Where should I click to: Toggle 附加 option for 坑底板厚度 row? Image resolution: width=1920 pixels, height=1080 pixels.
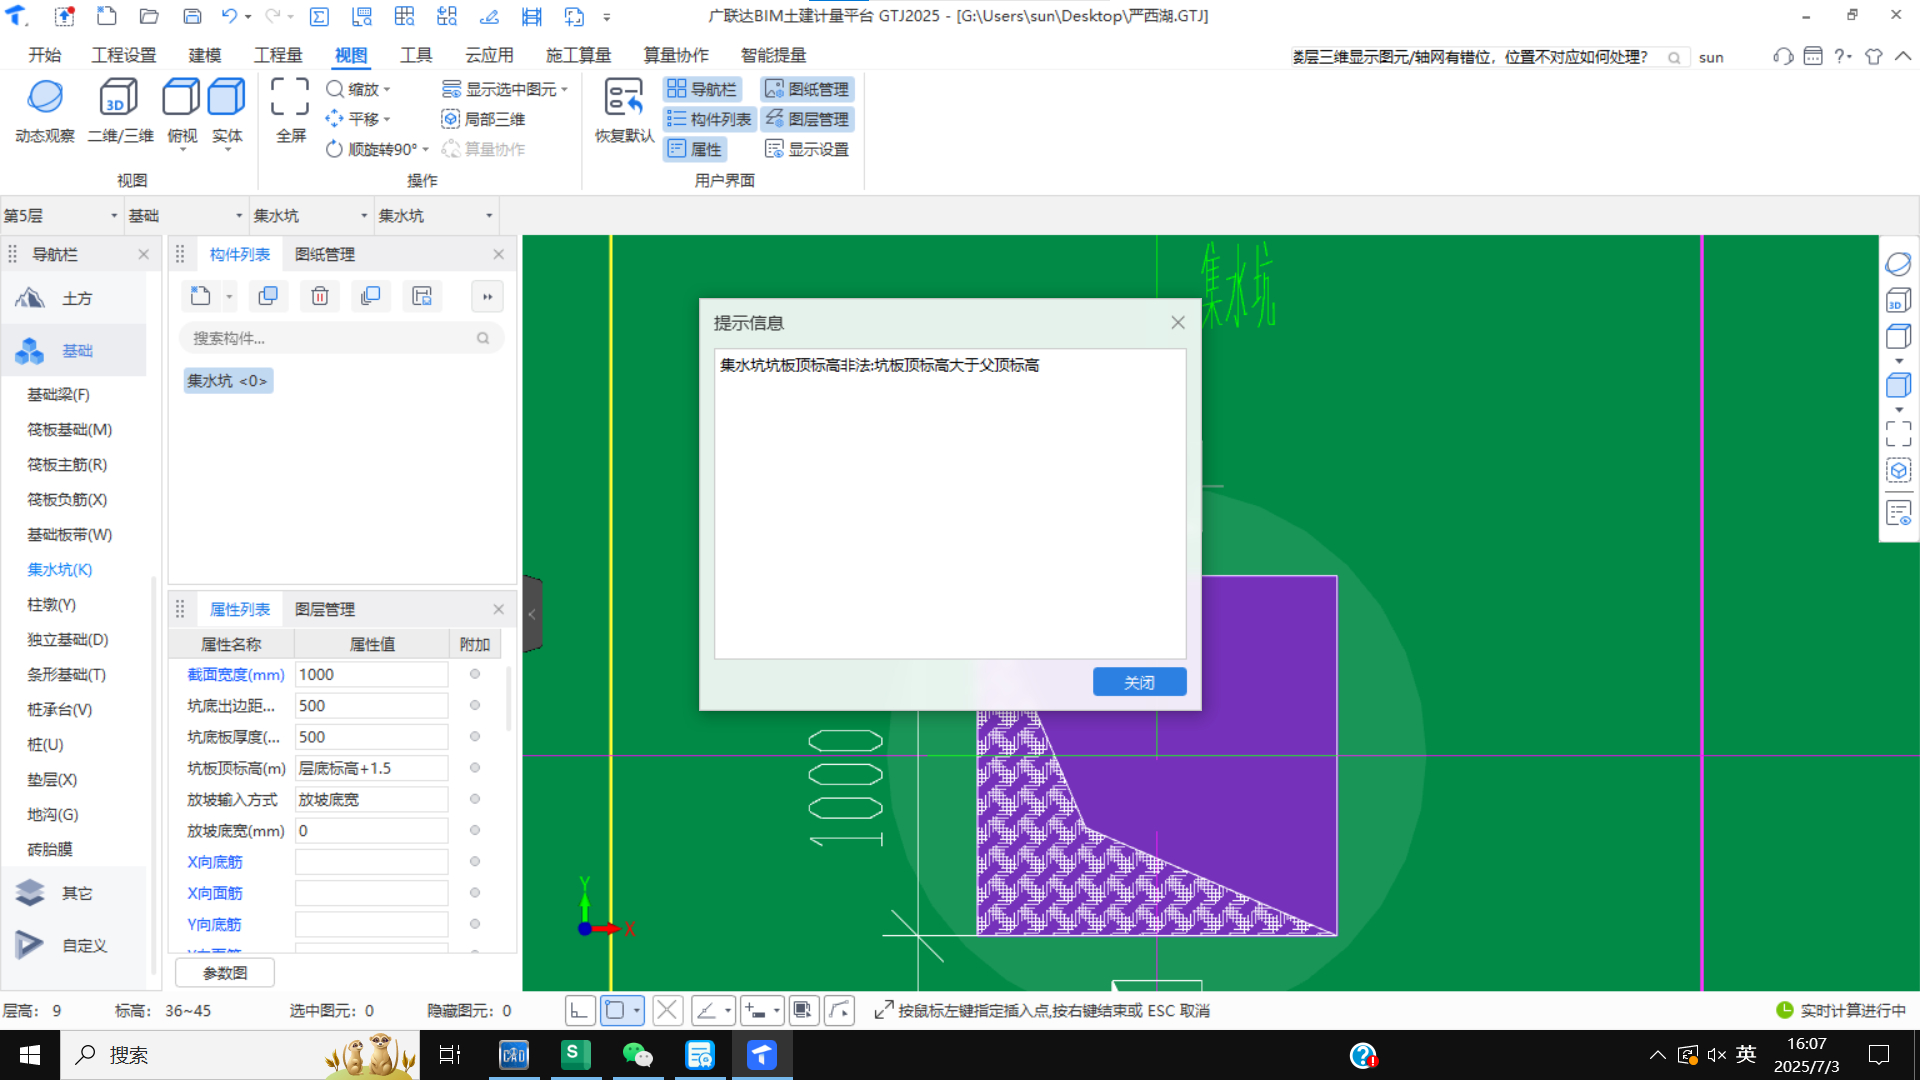point(475,736)
